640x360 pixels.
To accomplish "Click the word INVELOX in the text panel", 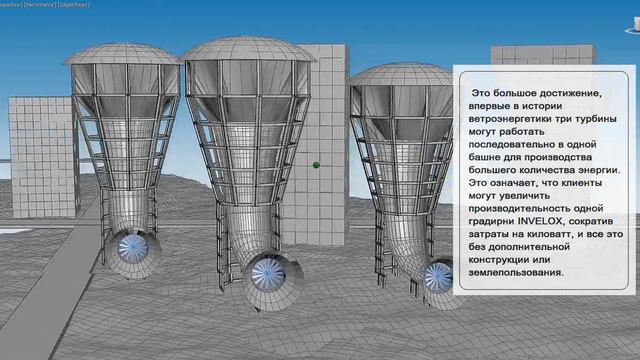I will click(541, 221).
